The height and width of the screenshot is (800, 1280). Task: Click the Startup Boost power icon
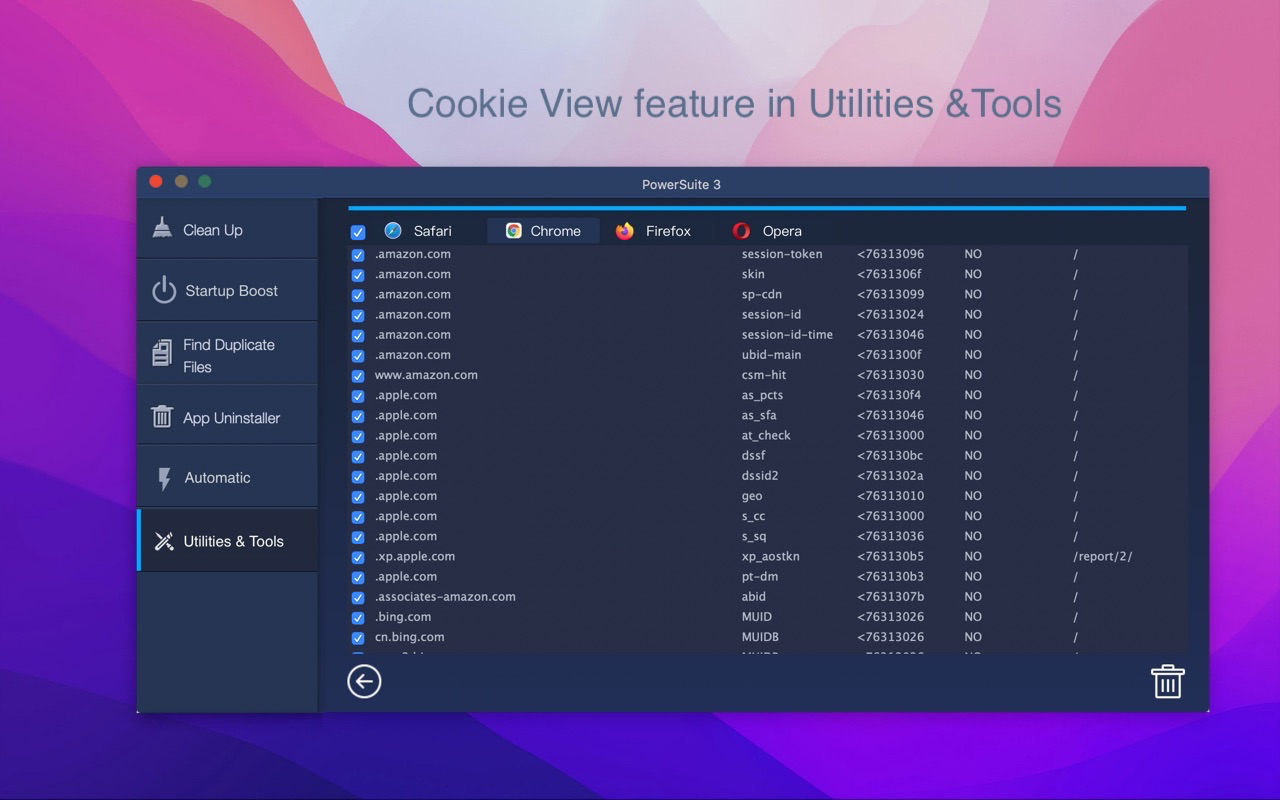coord(164,290)
